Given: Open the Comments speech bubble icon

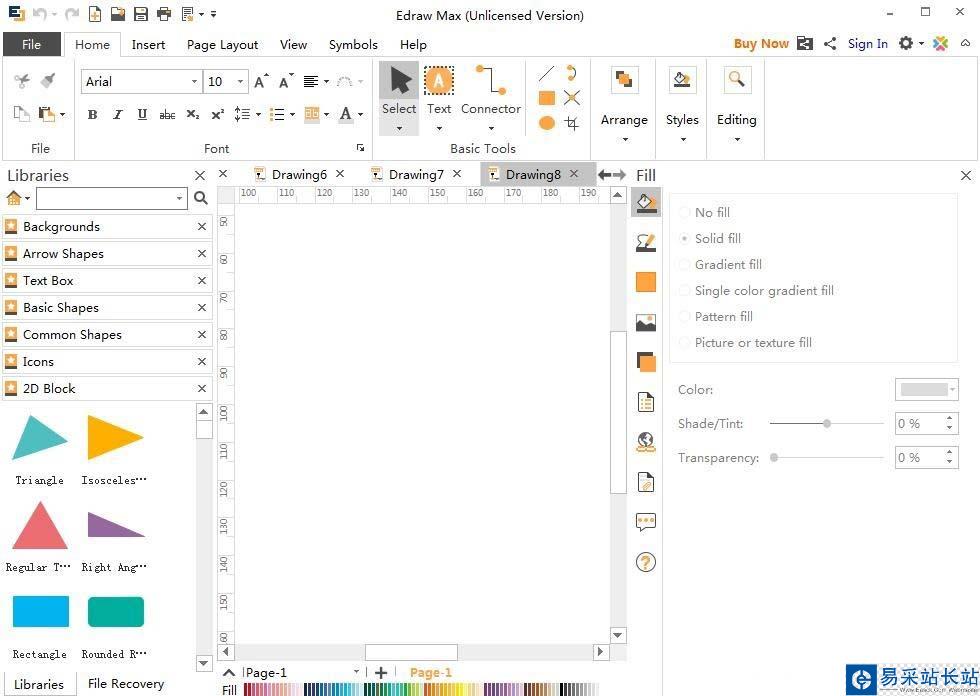Looking at the screenshot, I should coord(646,522).
